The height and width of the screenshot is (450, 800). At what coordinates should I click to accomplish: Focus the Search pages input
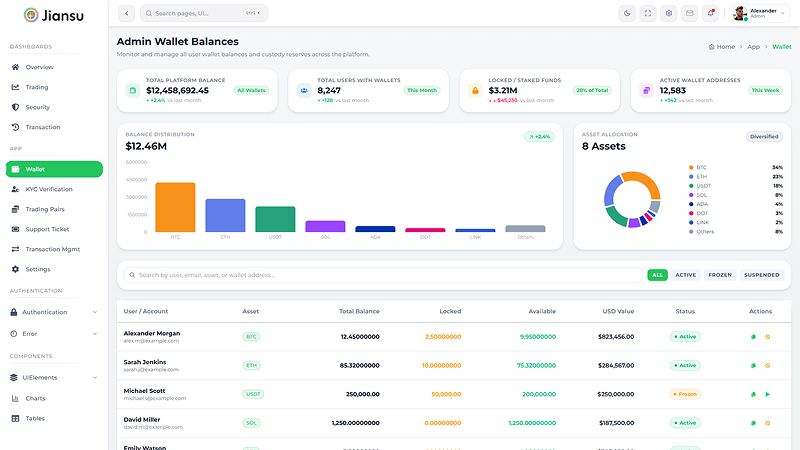click(x=204, y=13)
